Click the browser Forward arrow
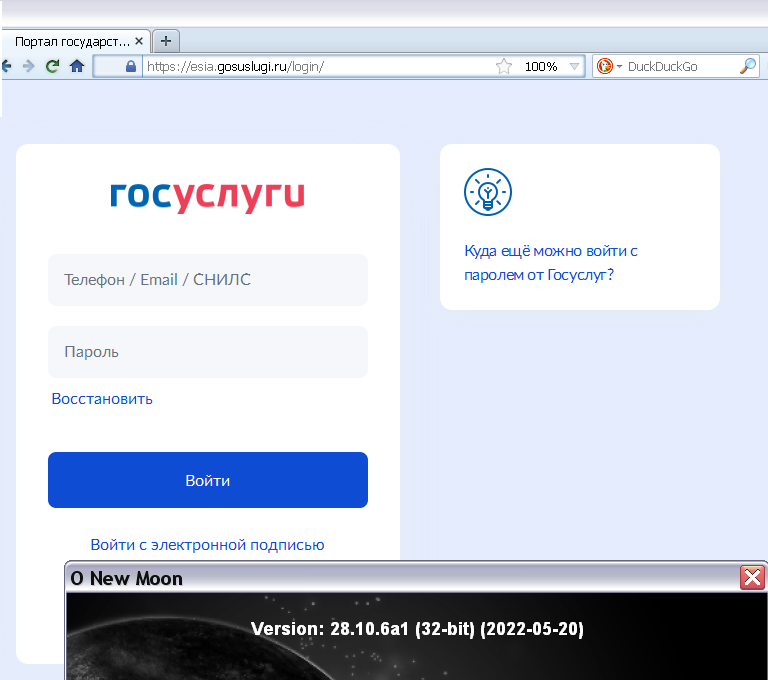 click(28, 66)
